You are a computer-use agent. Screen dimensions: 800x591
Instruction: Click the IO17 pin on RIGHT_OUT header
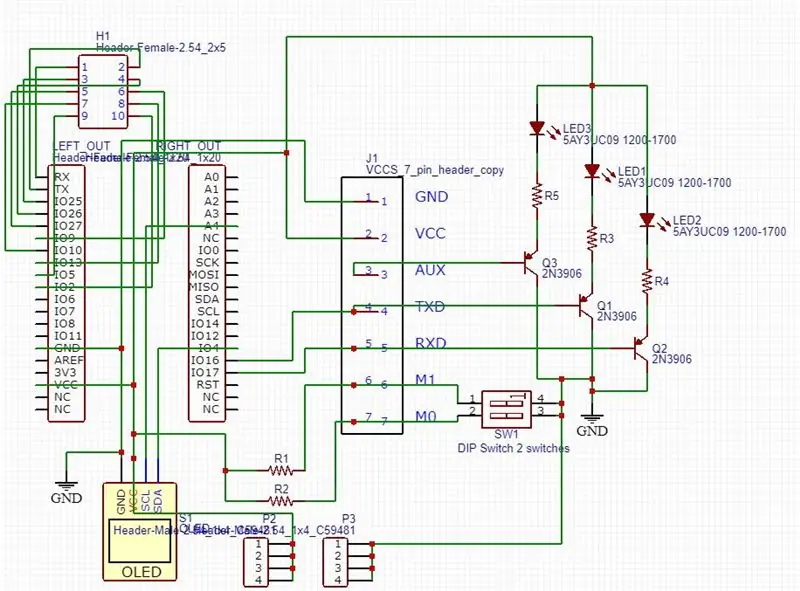(x=205, y=373)
